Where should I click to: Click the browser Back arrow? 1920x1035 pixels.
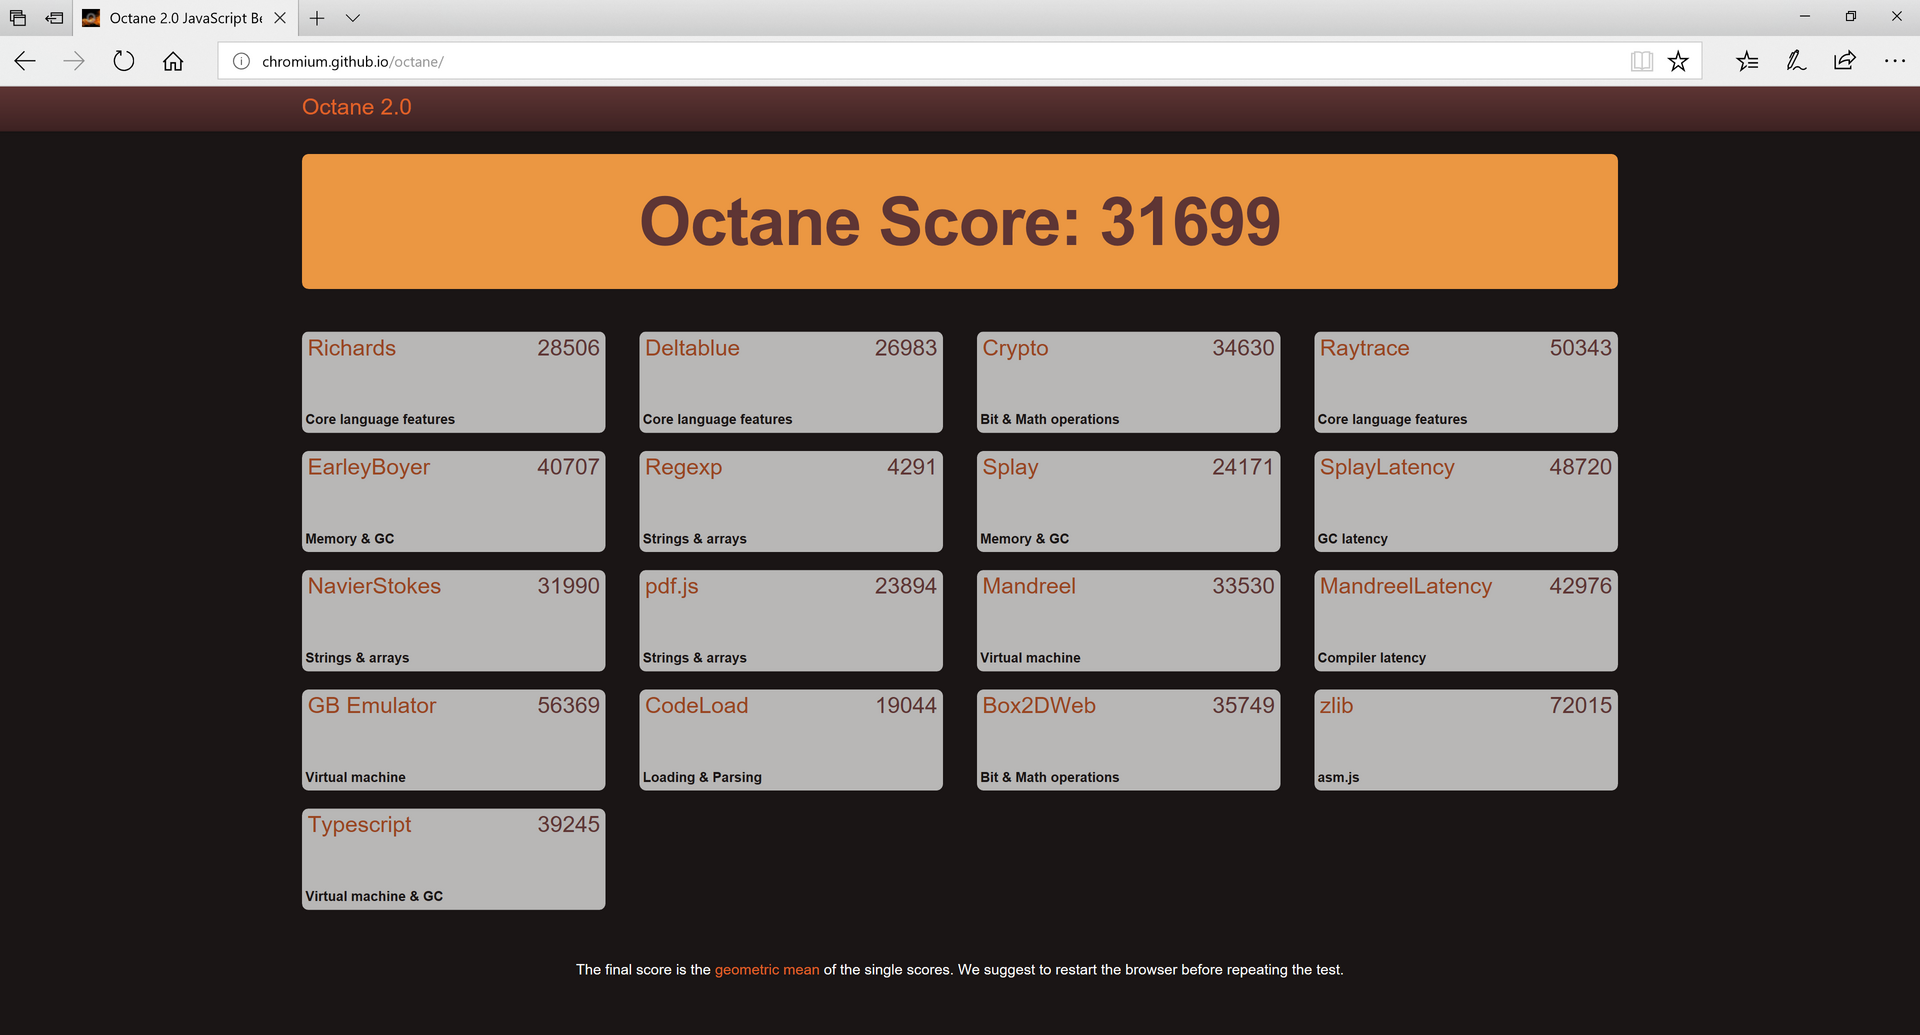25,61
